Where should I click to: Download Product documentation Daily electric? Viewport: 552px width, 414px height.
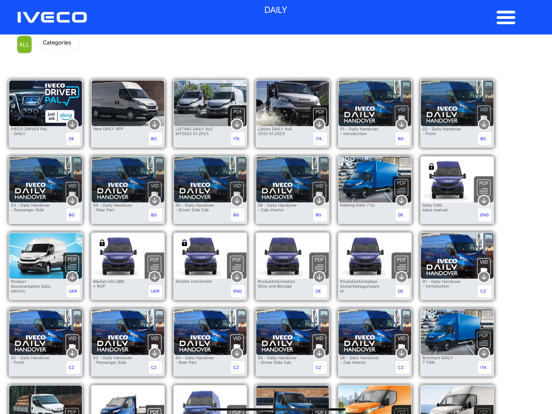point(73,277)
